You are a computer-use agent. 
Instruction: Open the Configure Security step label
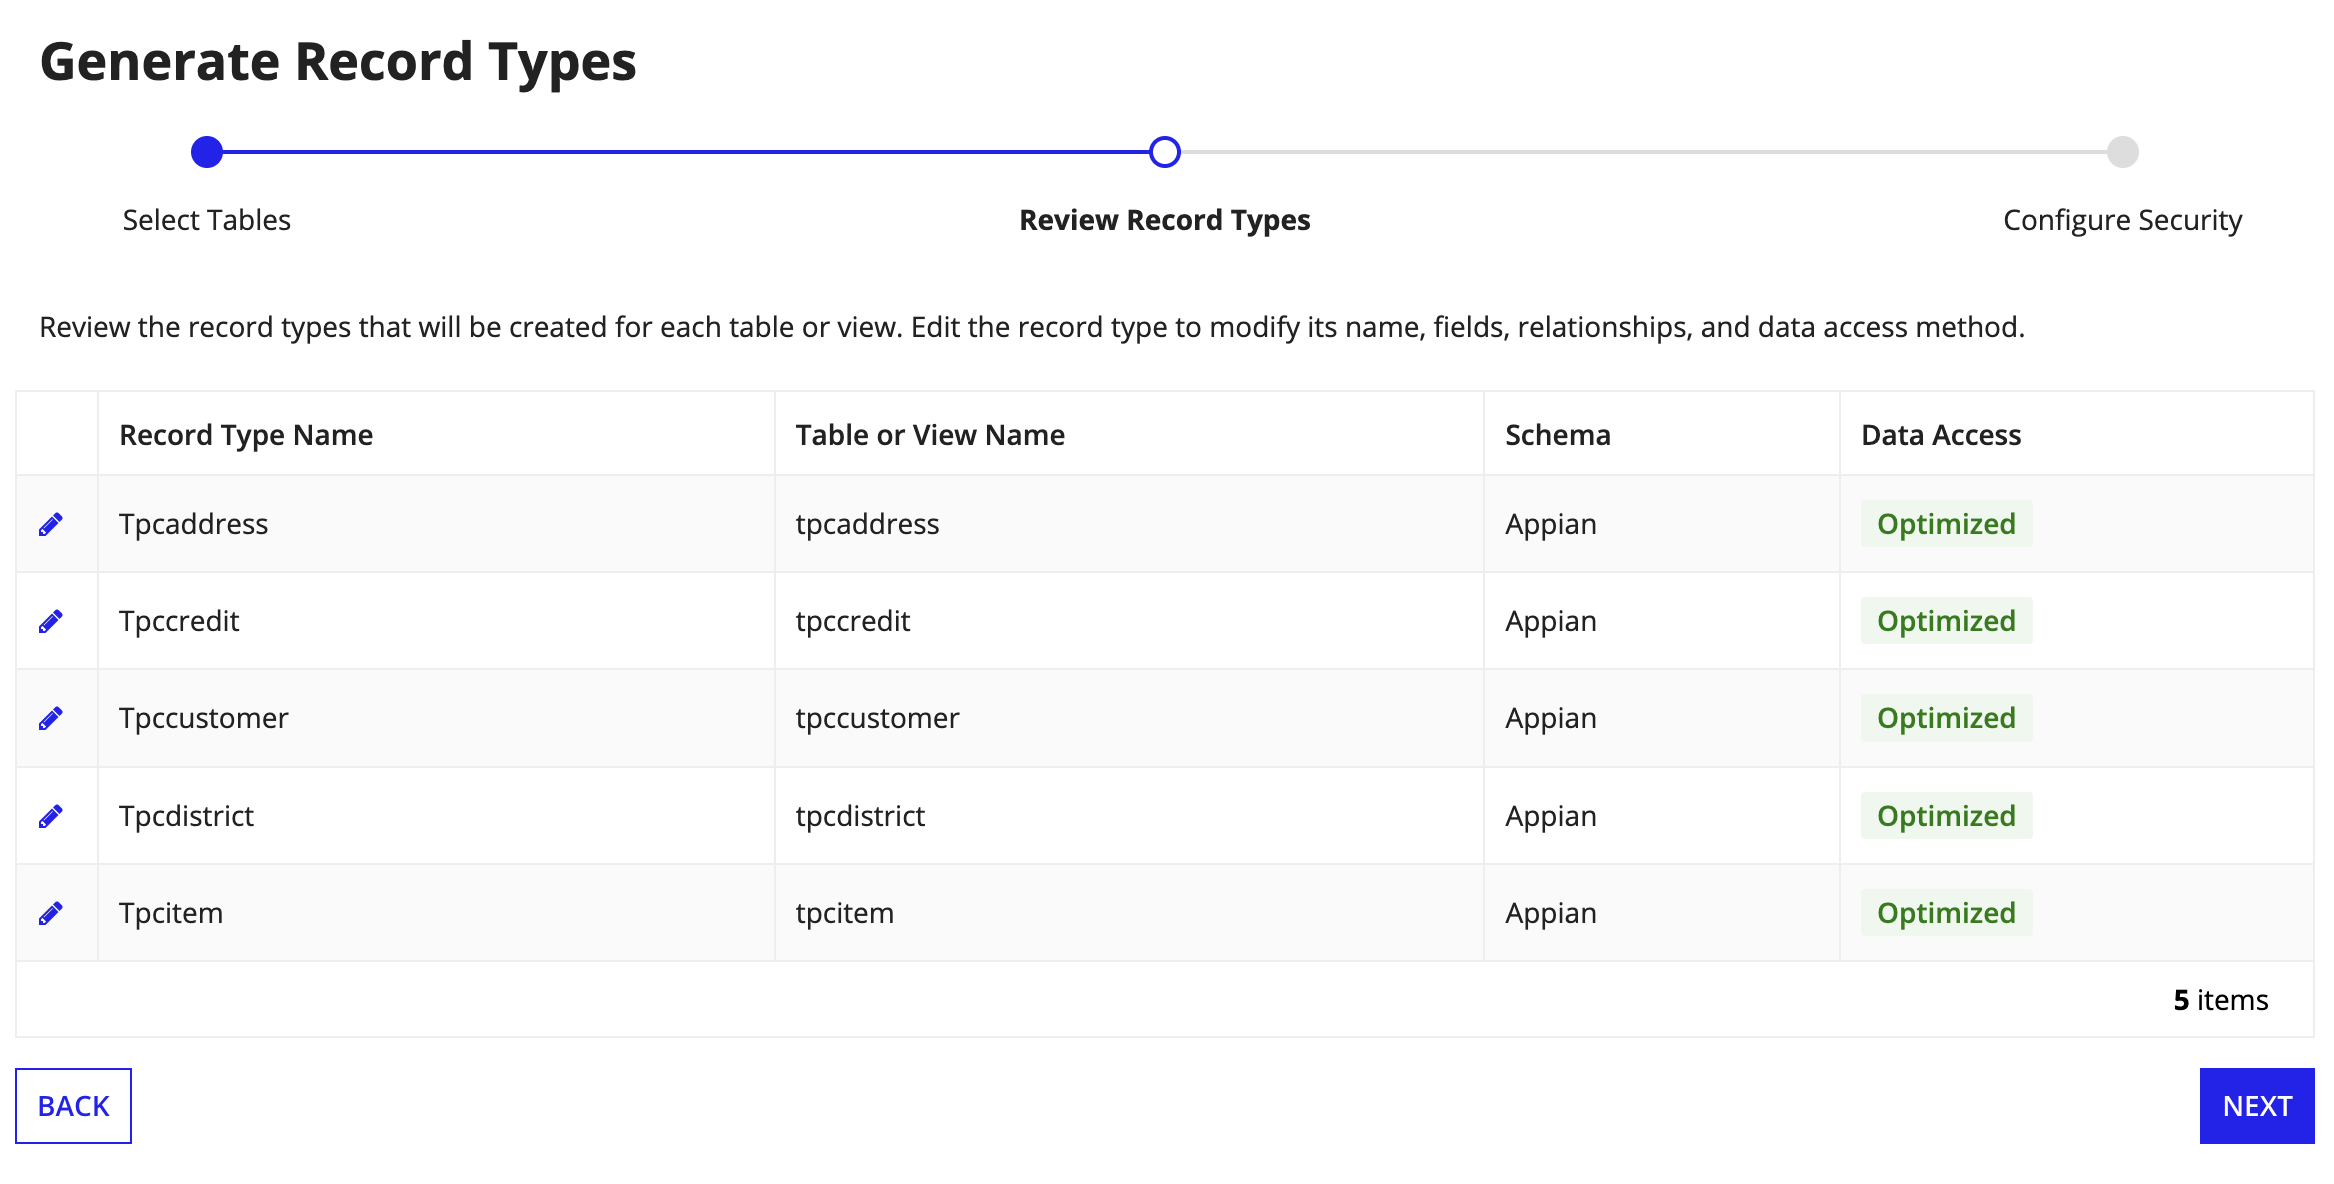2123,220
